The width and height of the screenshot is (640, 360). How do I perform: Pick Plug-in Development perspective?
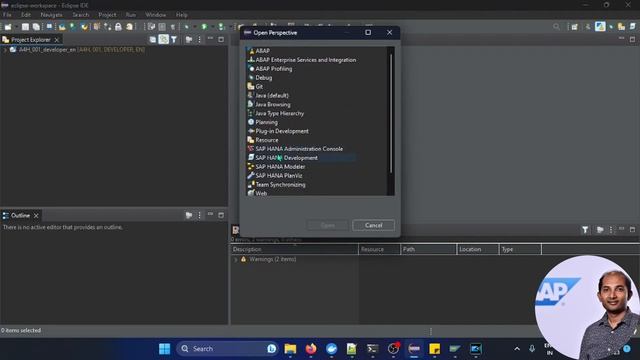(278, 131)
